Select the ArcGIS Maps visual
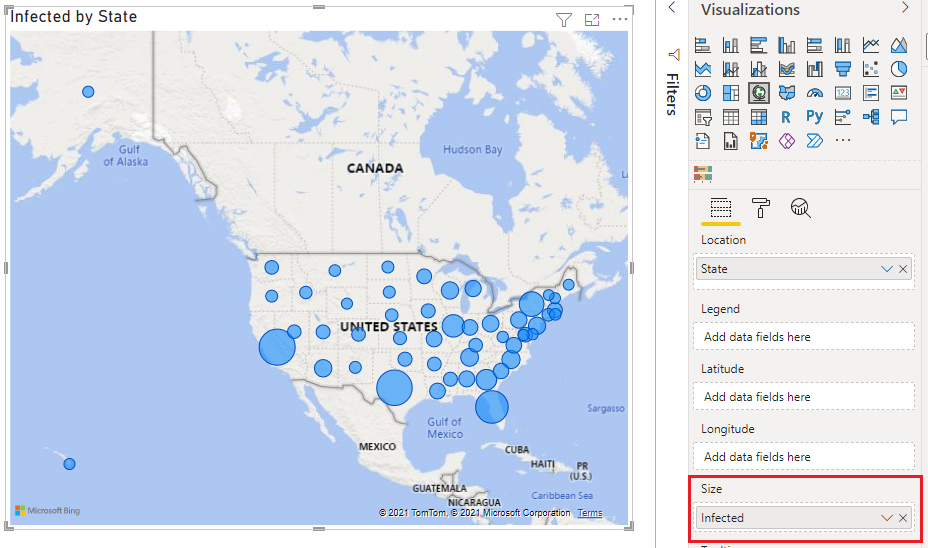The image size is (928, 548). 759,141
